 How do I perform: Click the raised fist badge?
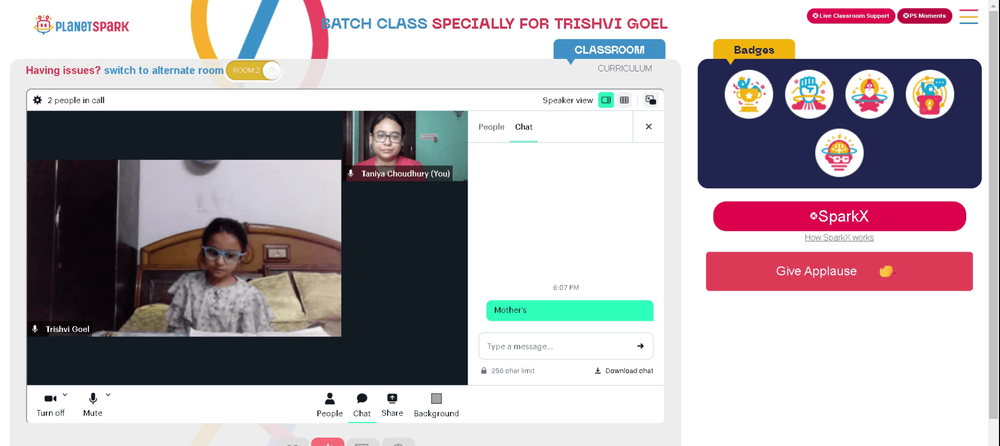tap(809, 94)
